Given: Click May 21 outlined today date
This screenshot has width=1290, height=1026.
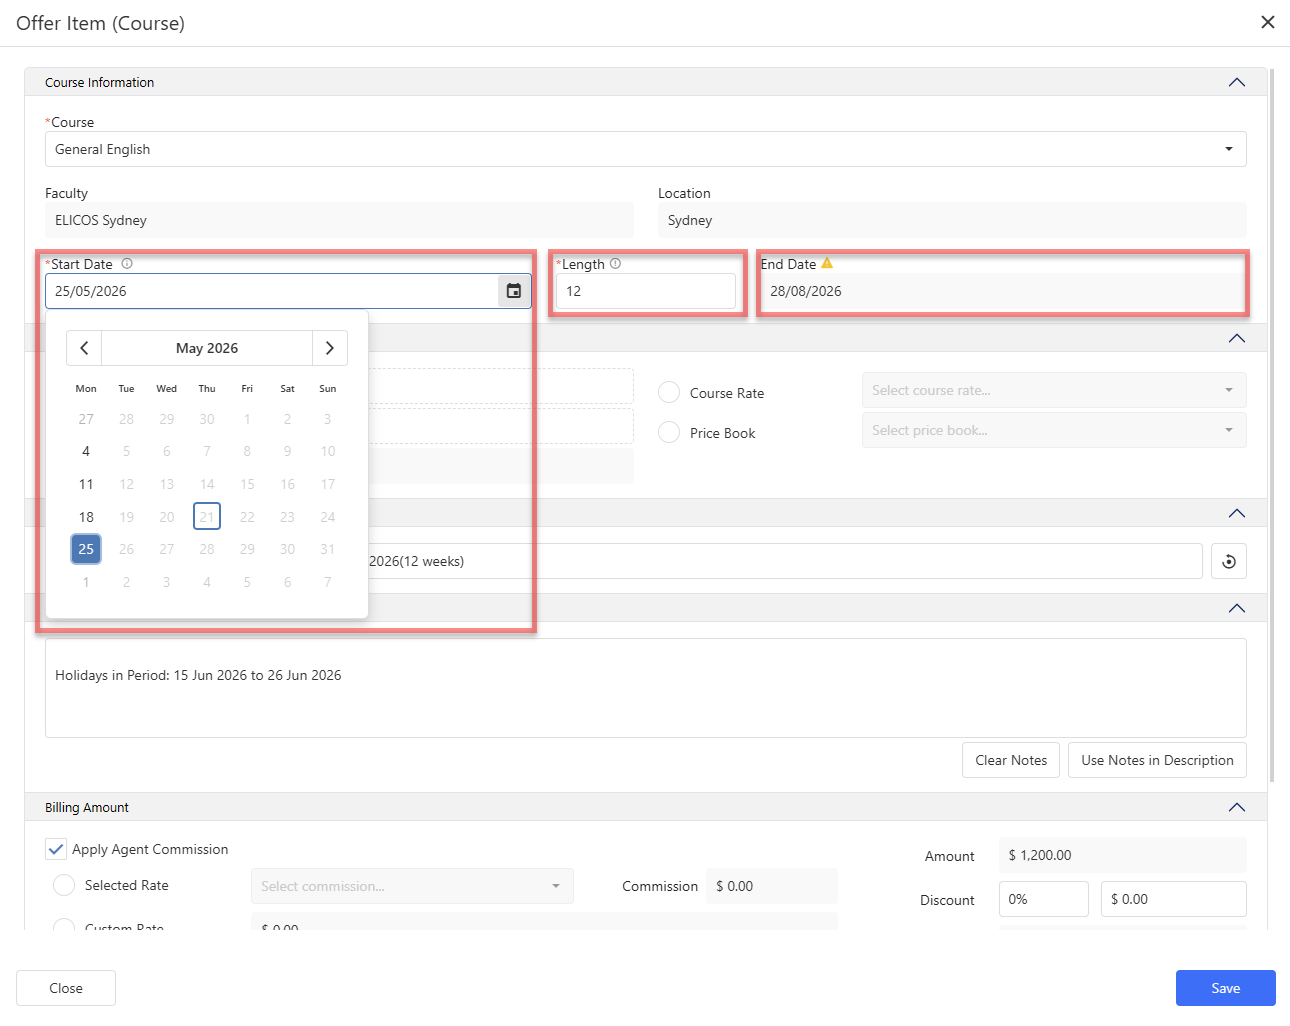Looking at the screenshot, I should pos(207,517).
